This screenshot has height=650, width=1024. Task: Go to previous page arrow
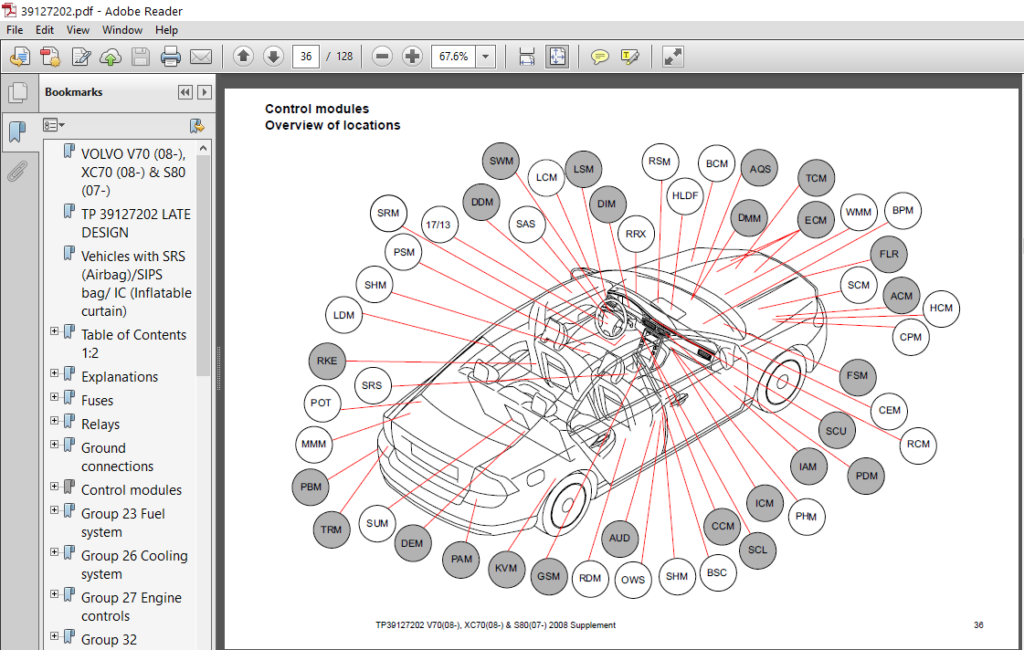pos(243,56)
